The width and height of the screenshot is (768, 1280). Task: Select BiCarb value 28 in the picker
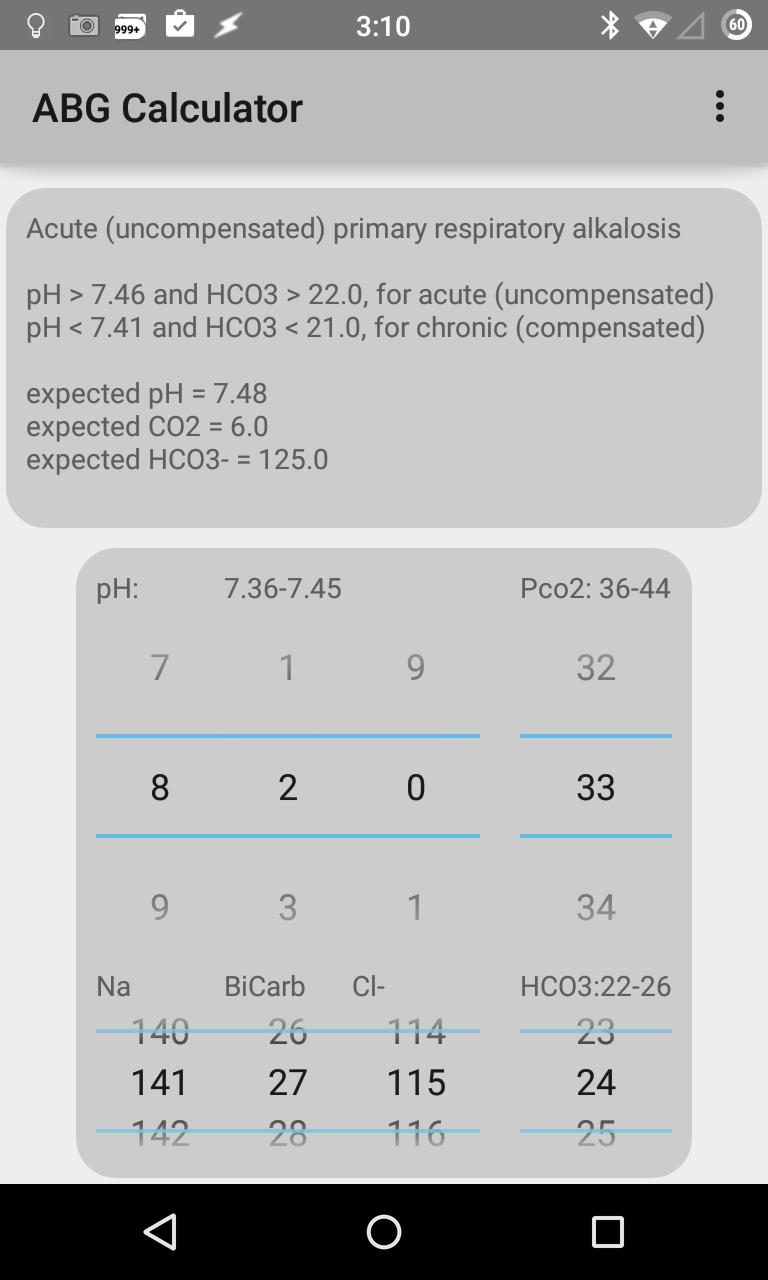click(x=288, y=1133)
